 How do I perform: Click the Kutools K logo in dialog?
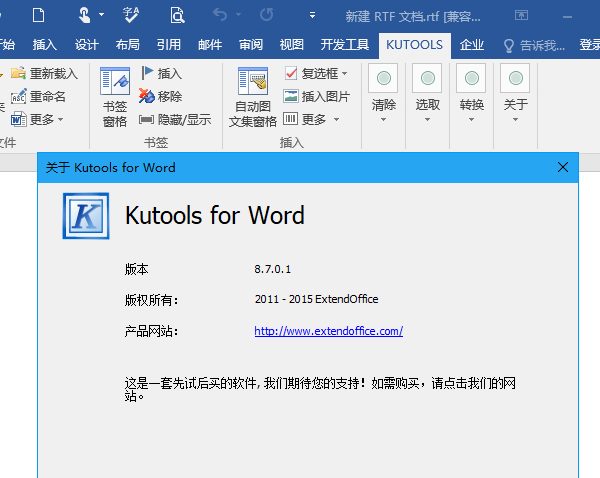tap(86, 215)
